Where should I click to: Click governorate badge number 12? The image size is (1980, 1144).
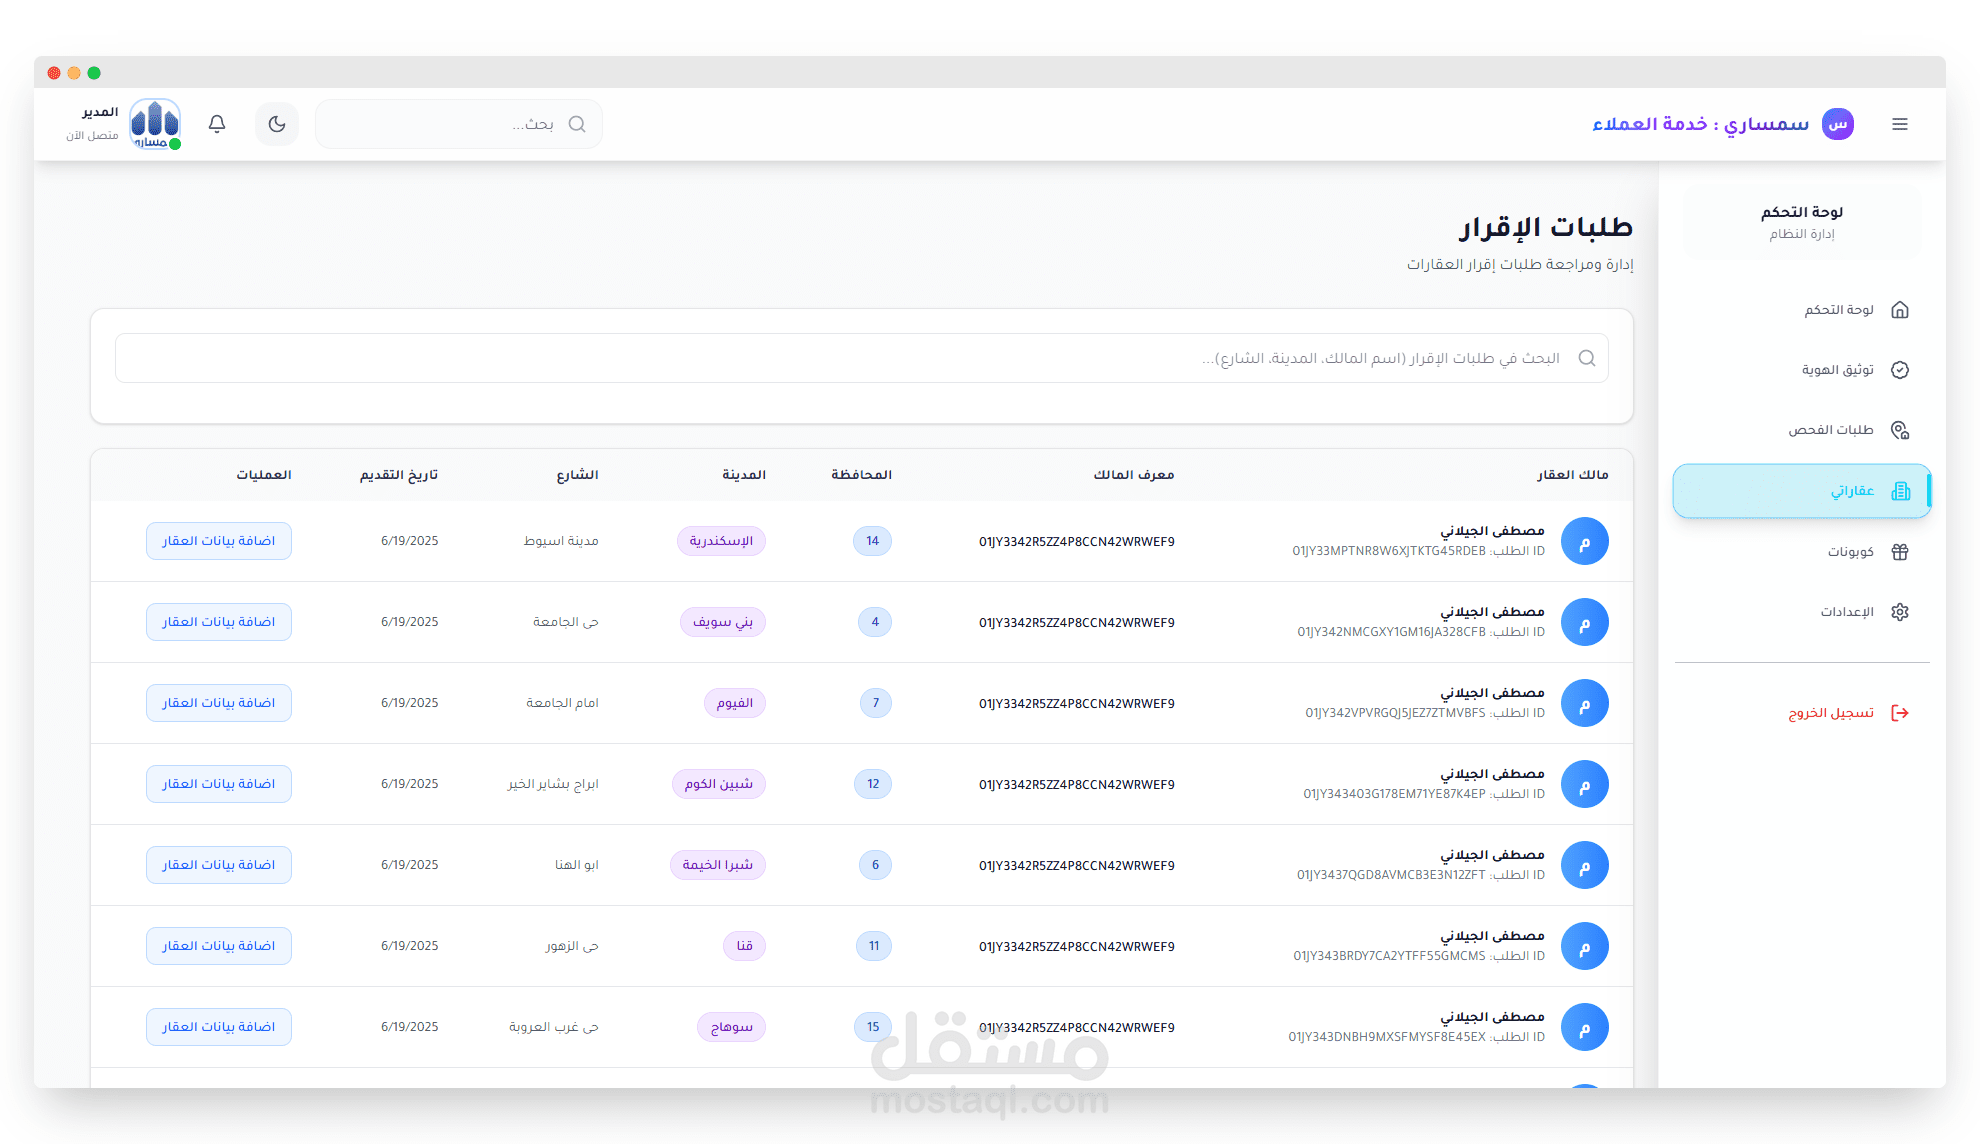pos(873,784)
